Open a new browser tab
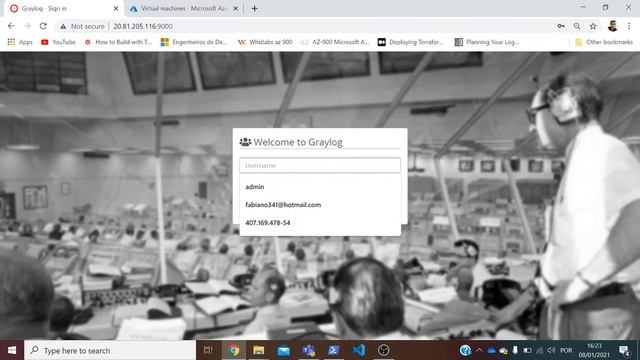 tap(254, 8)
